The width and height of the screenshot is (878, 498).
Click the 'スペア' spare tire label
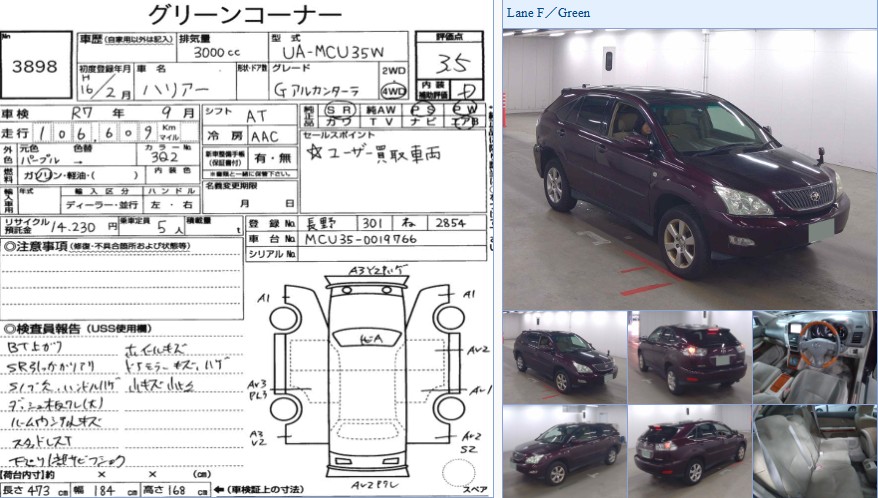tap(475, 490)
